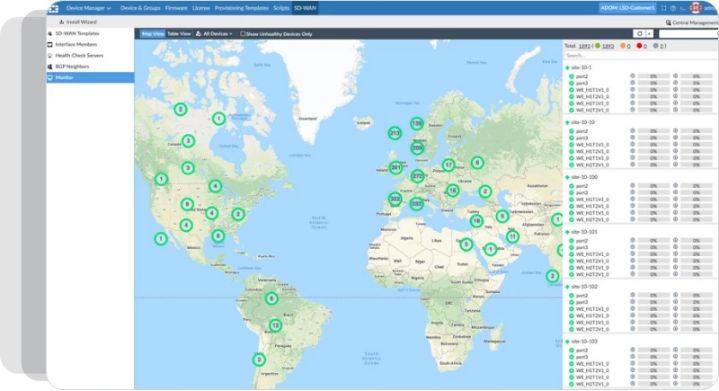Open SD-WAN Templates in the sidebar

77,33
